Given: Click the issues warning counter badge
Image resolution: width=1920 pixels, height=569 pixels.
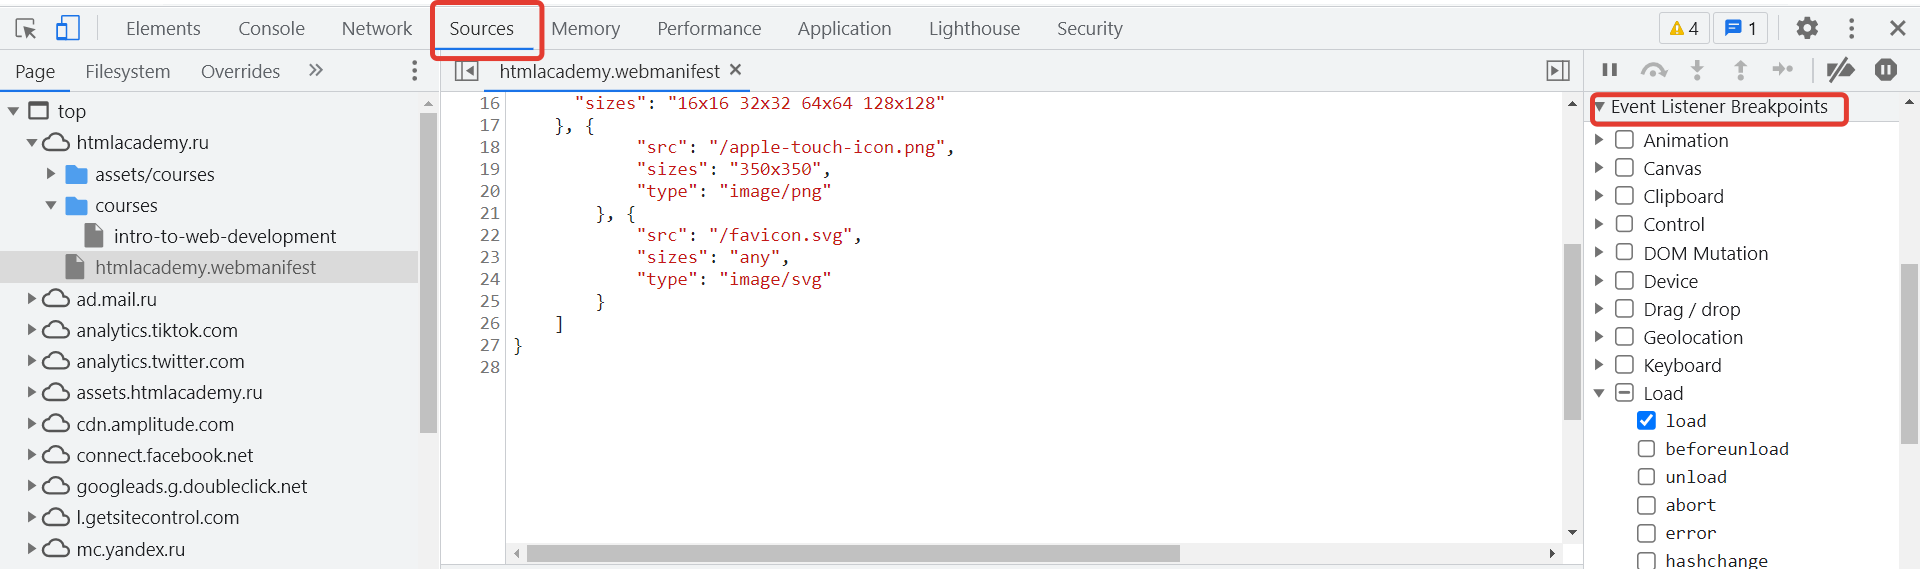Looking at the screenshot, I should click(x=1684, y=29).
